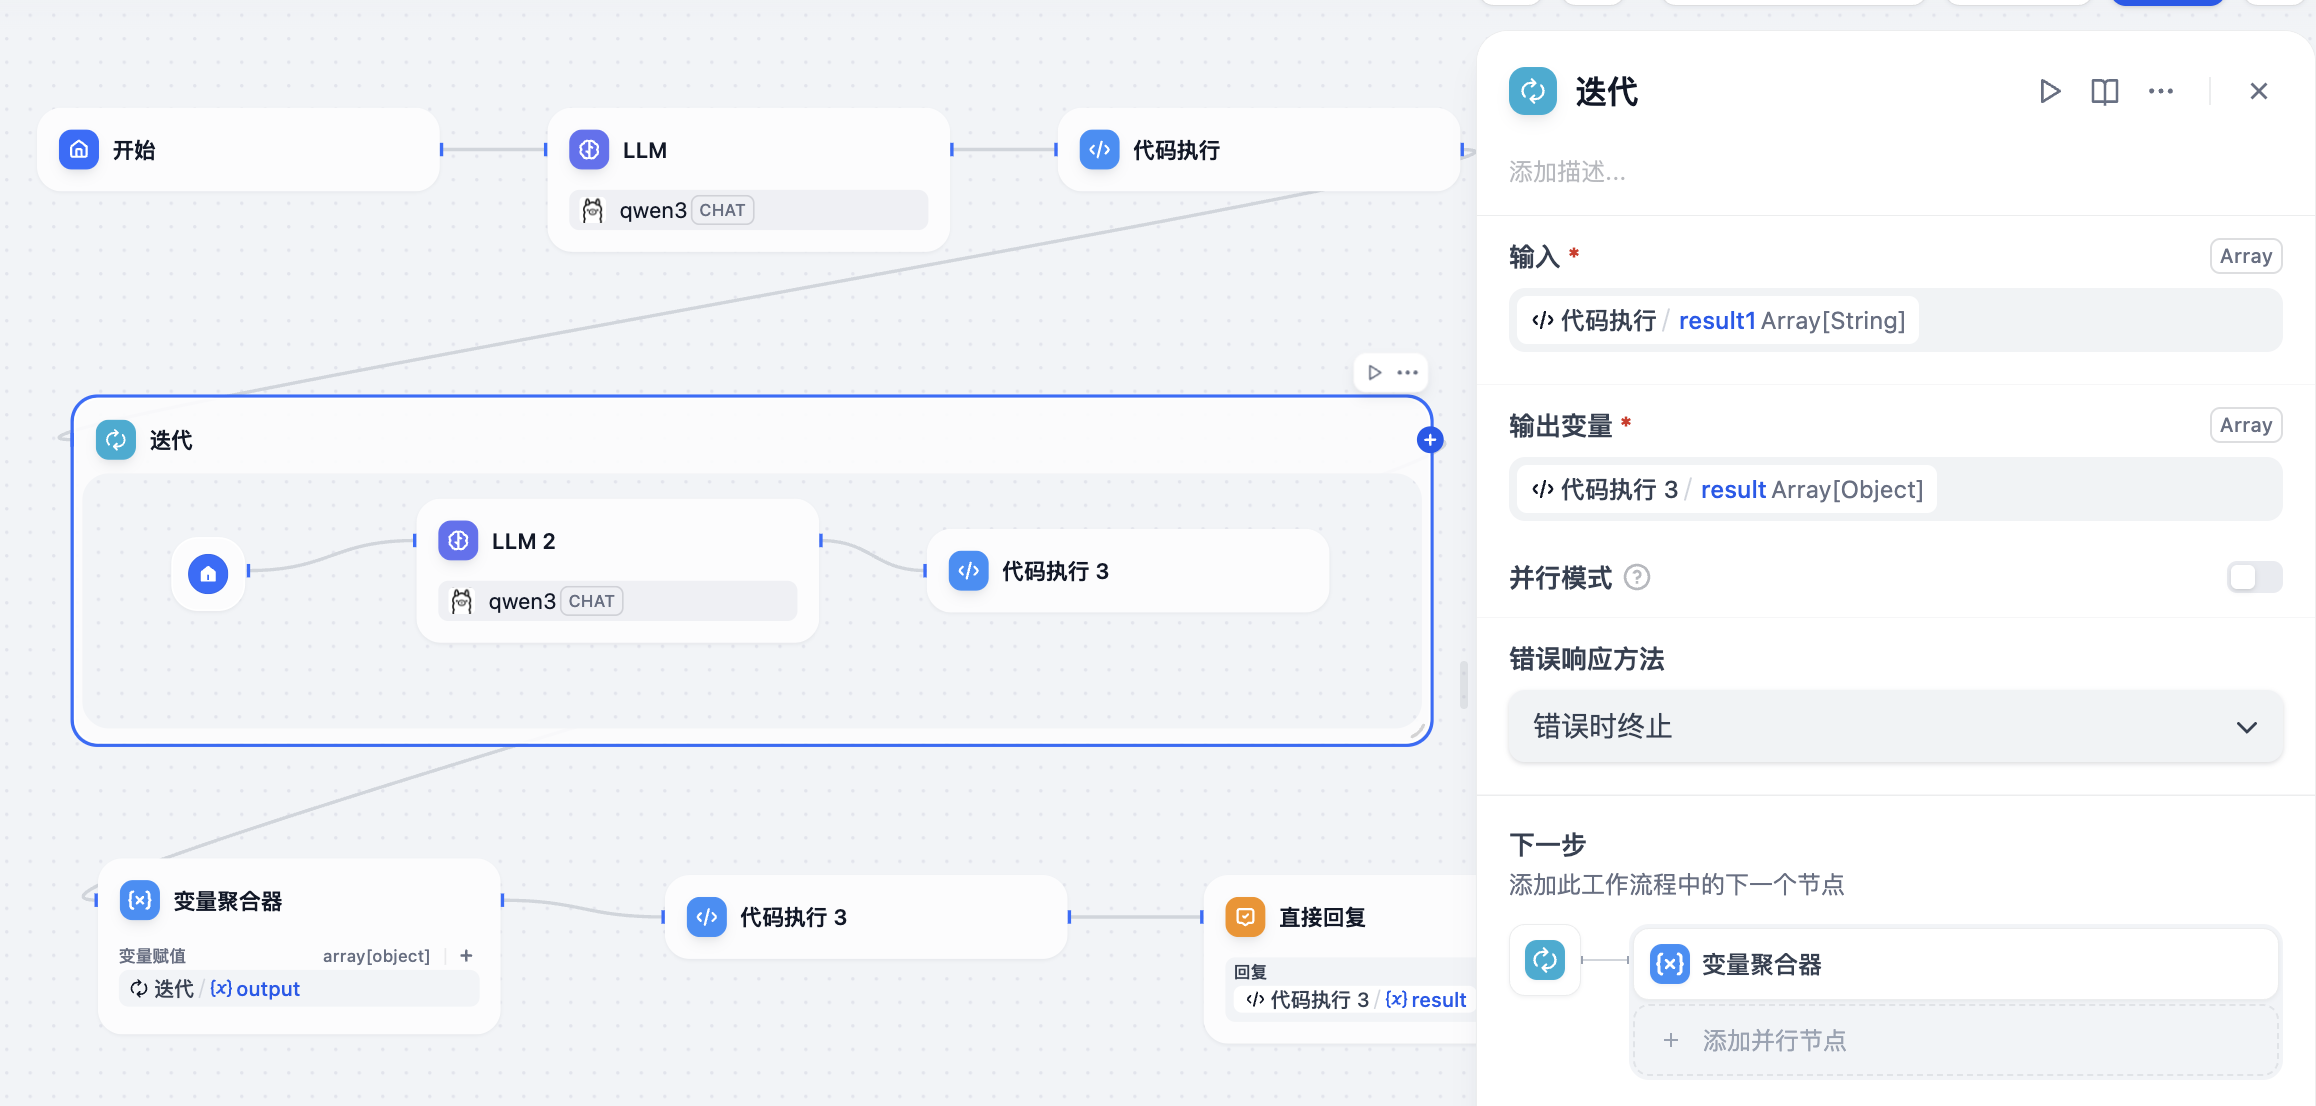The height and width of the screenshot is (1106, 2316).
Task: Click the parallel mode help icon
Action: click(x=1637, y=577)
